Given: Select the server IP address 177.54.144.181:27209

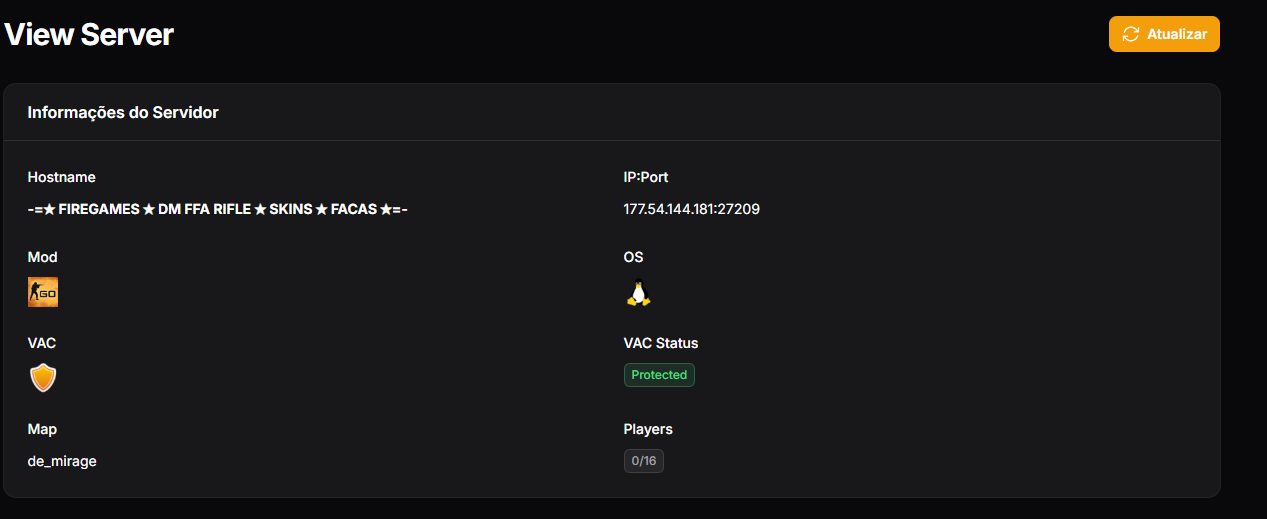Looking at the screenshot, I should coord(691,209).
